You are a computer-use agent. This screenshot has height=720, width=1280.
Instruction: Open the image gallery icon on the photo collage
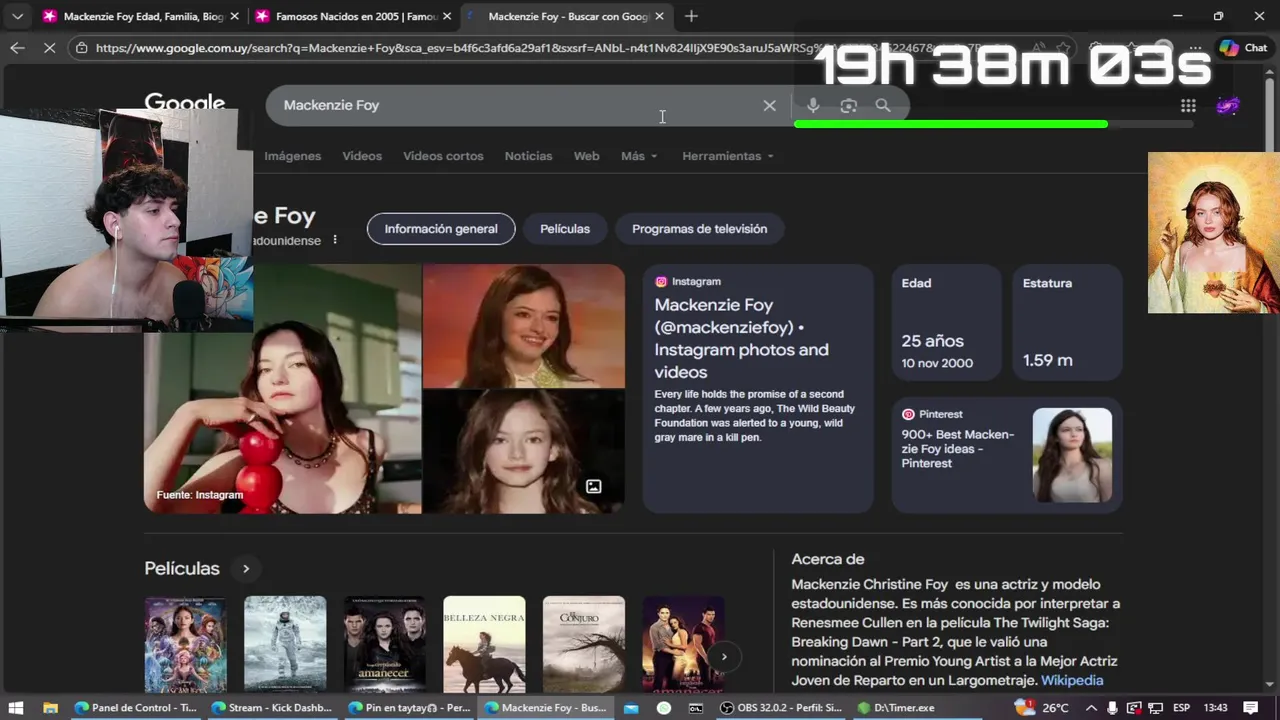[593, 486]
